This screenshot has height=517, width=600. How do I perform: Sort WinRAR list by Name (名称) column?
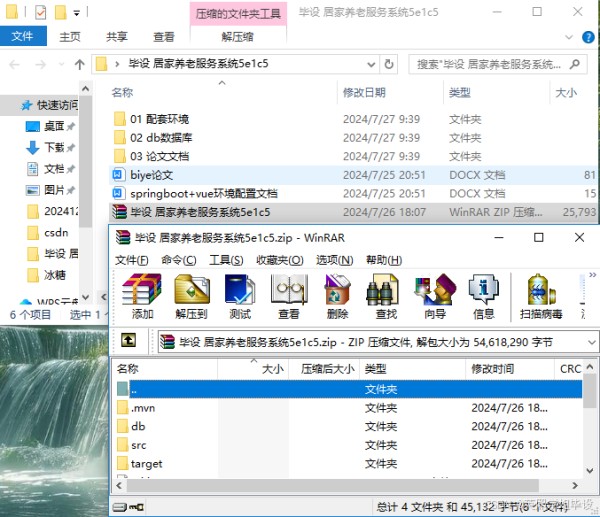click(x=165, y=369)
